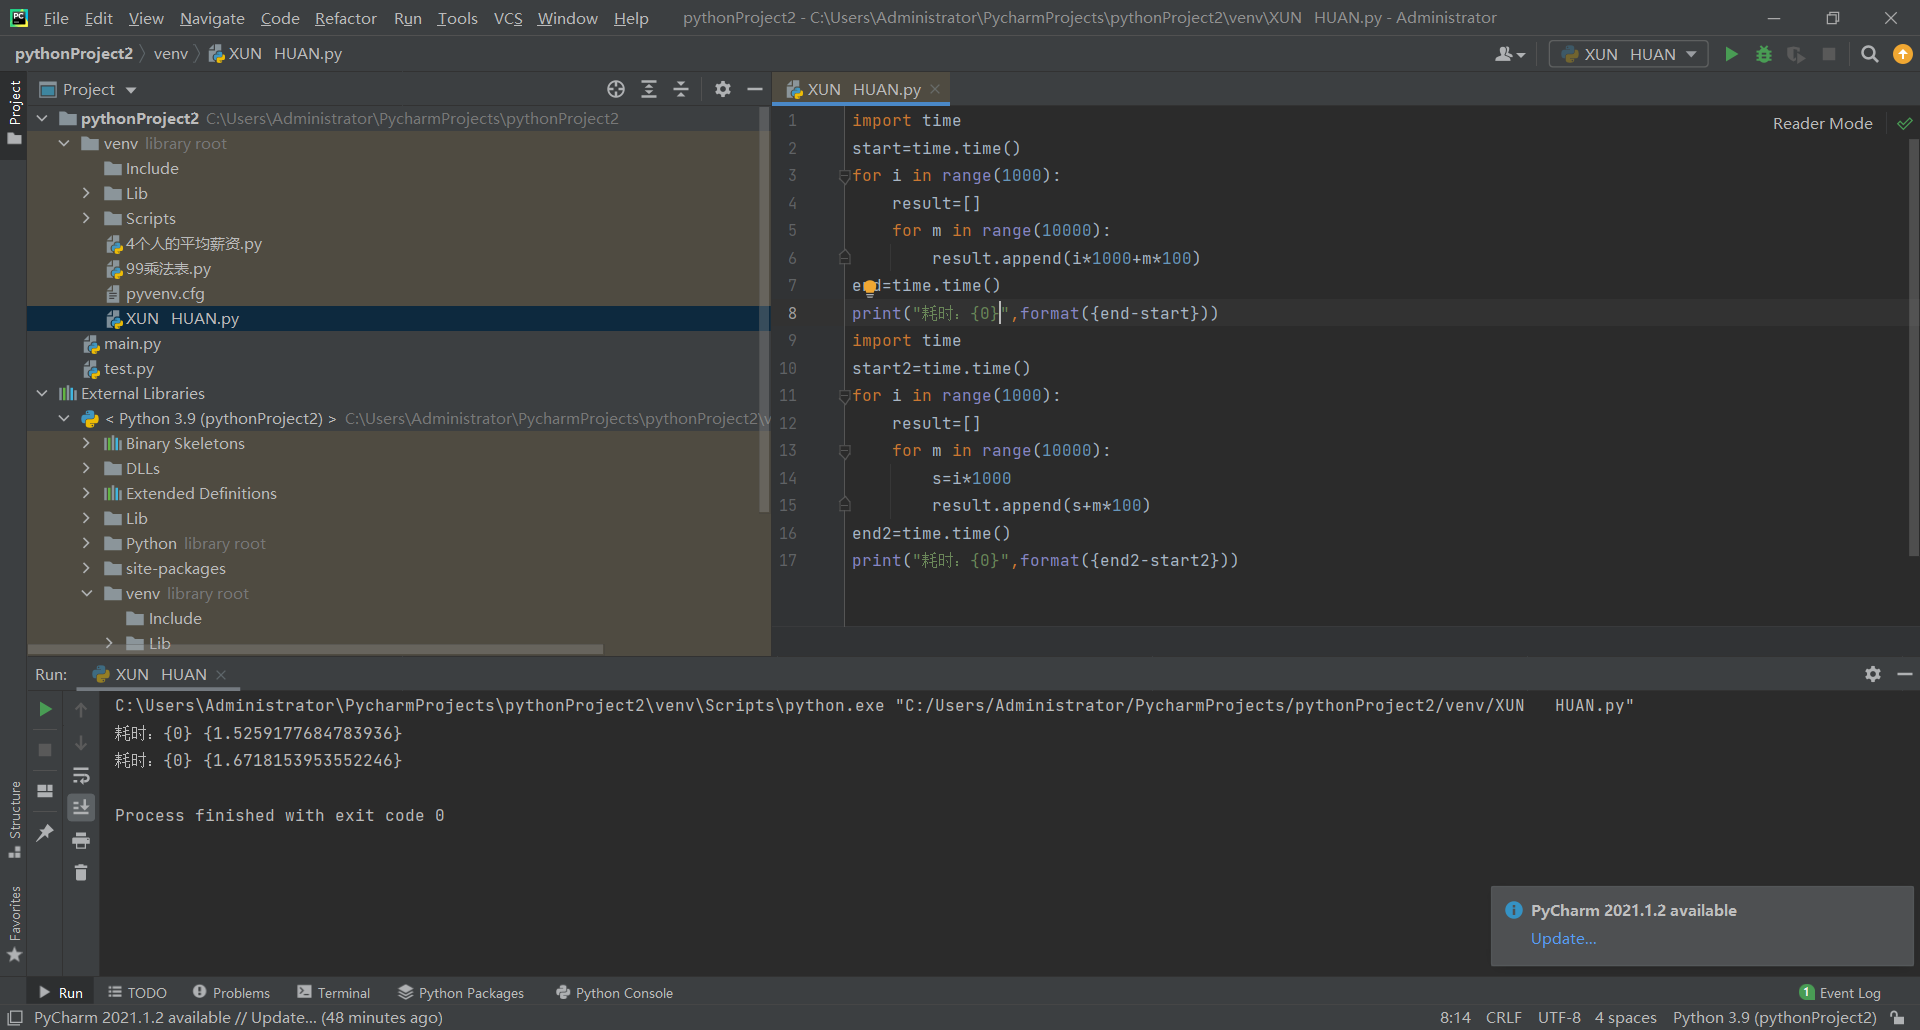Open Project panel settings gear
Image resolution: width=1920 pixels, height=1030 pixels.
(x=723, y=89)
